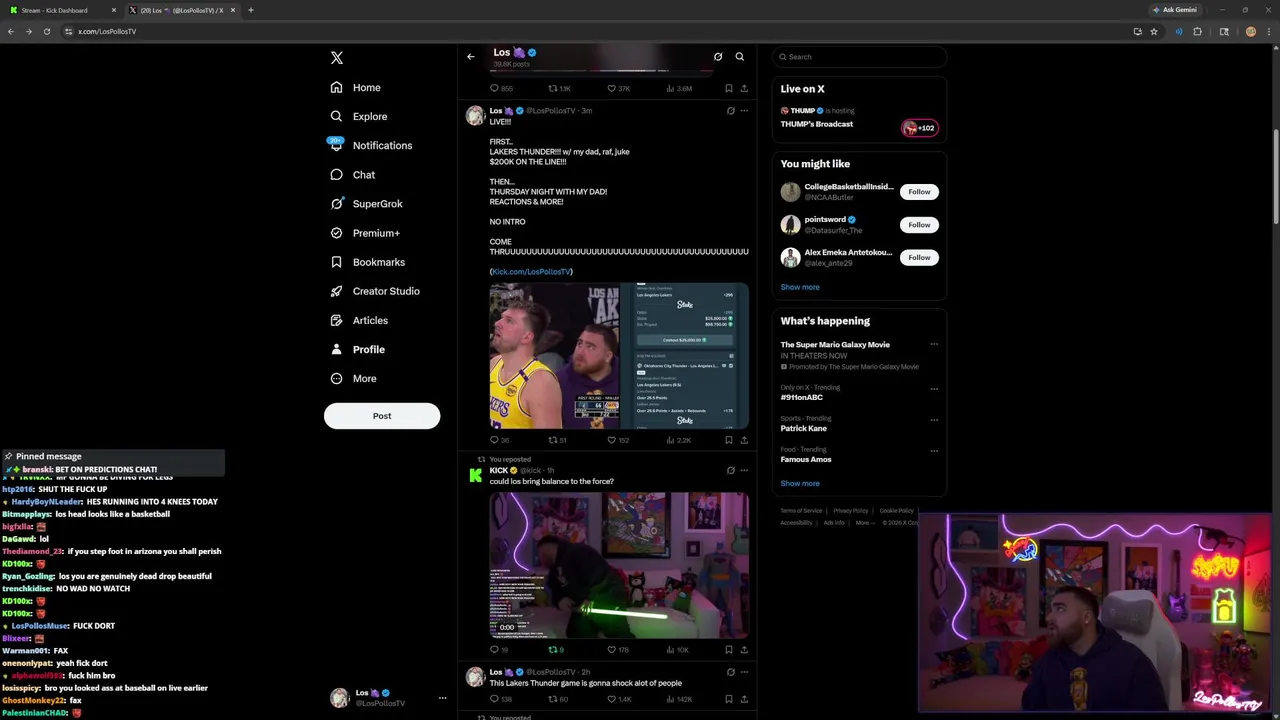
Task: Bookmark this page with star icon
Action: (x=1154, y=31)
